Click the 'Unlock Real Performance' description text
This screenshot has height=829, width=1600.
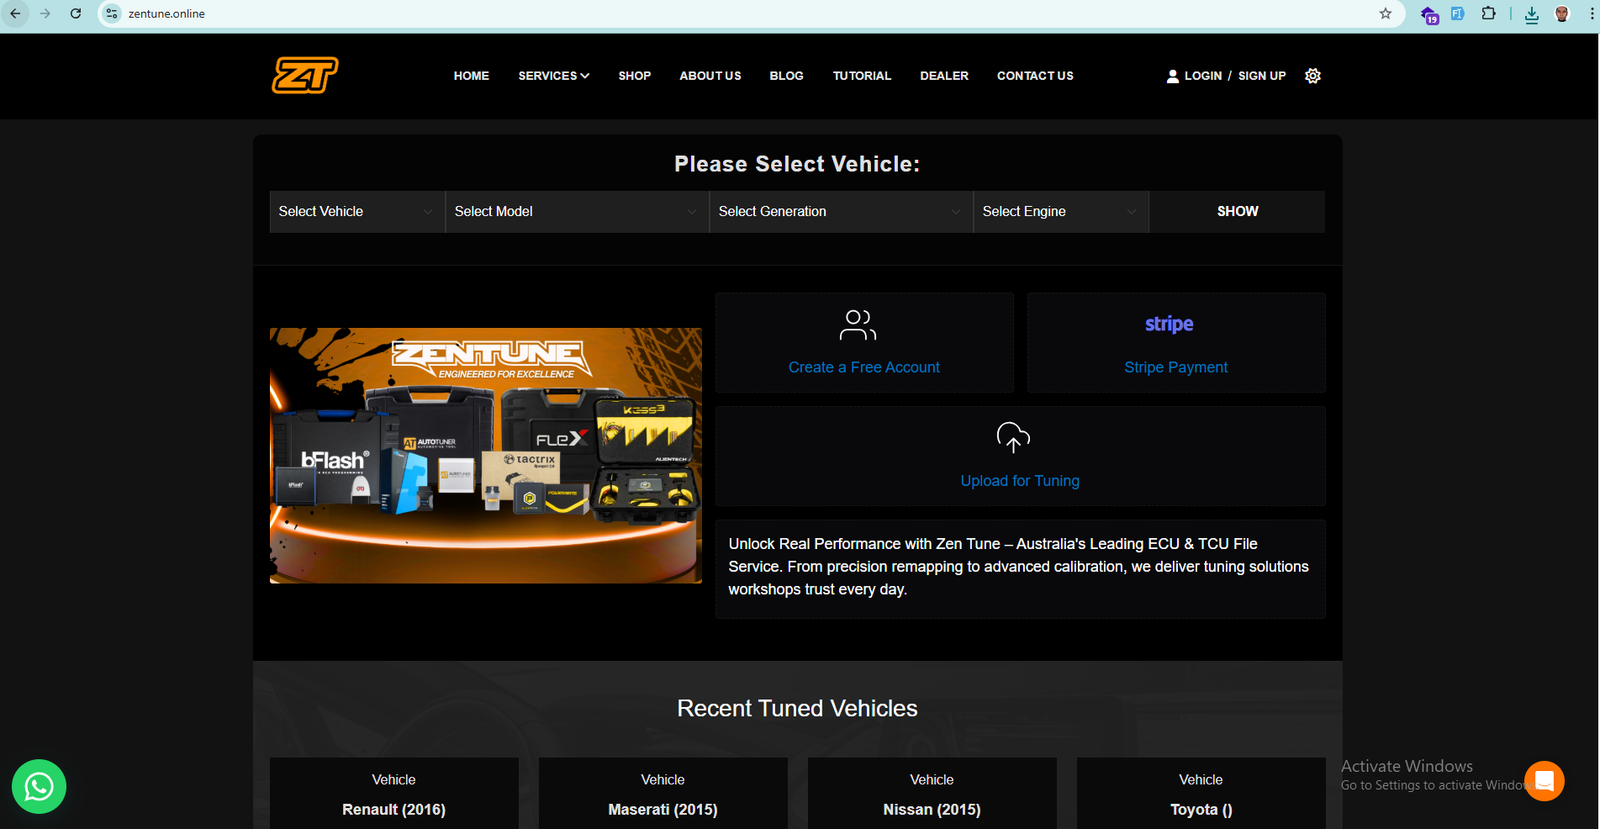tap(1018, 567)
